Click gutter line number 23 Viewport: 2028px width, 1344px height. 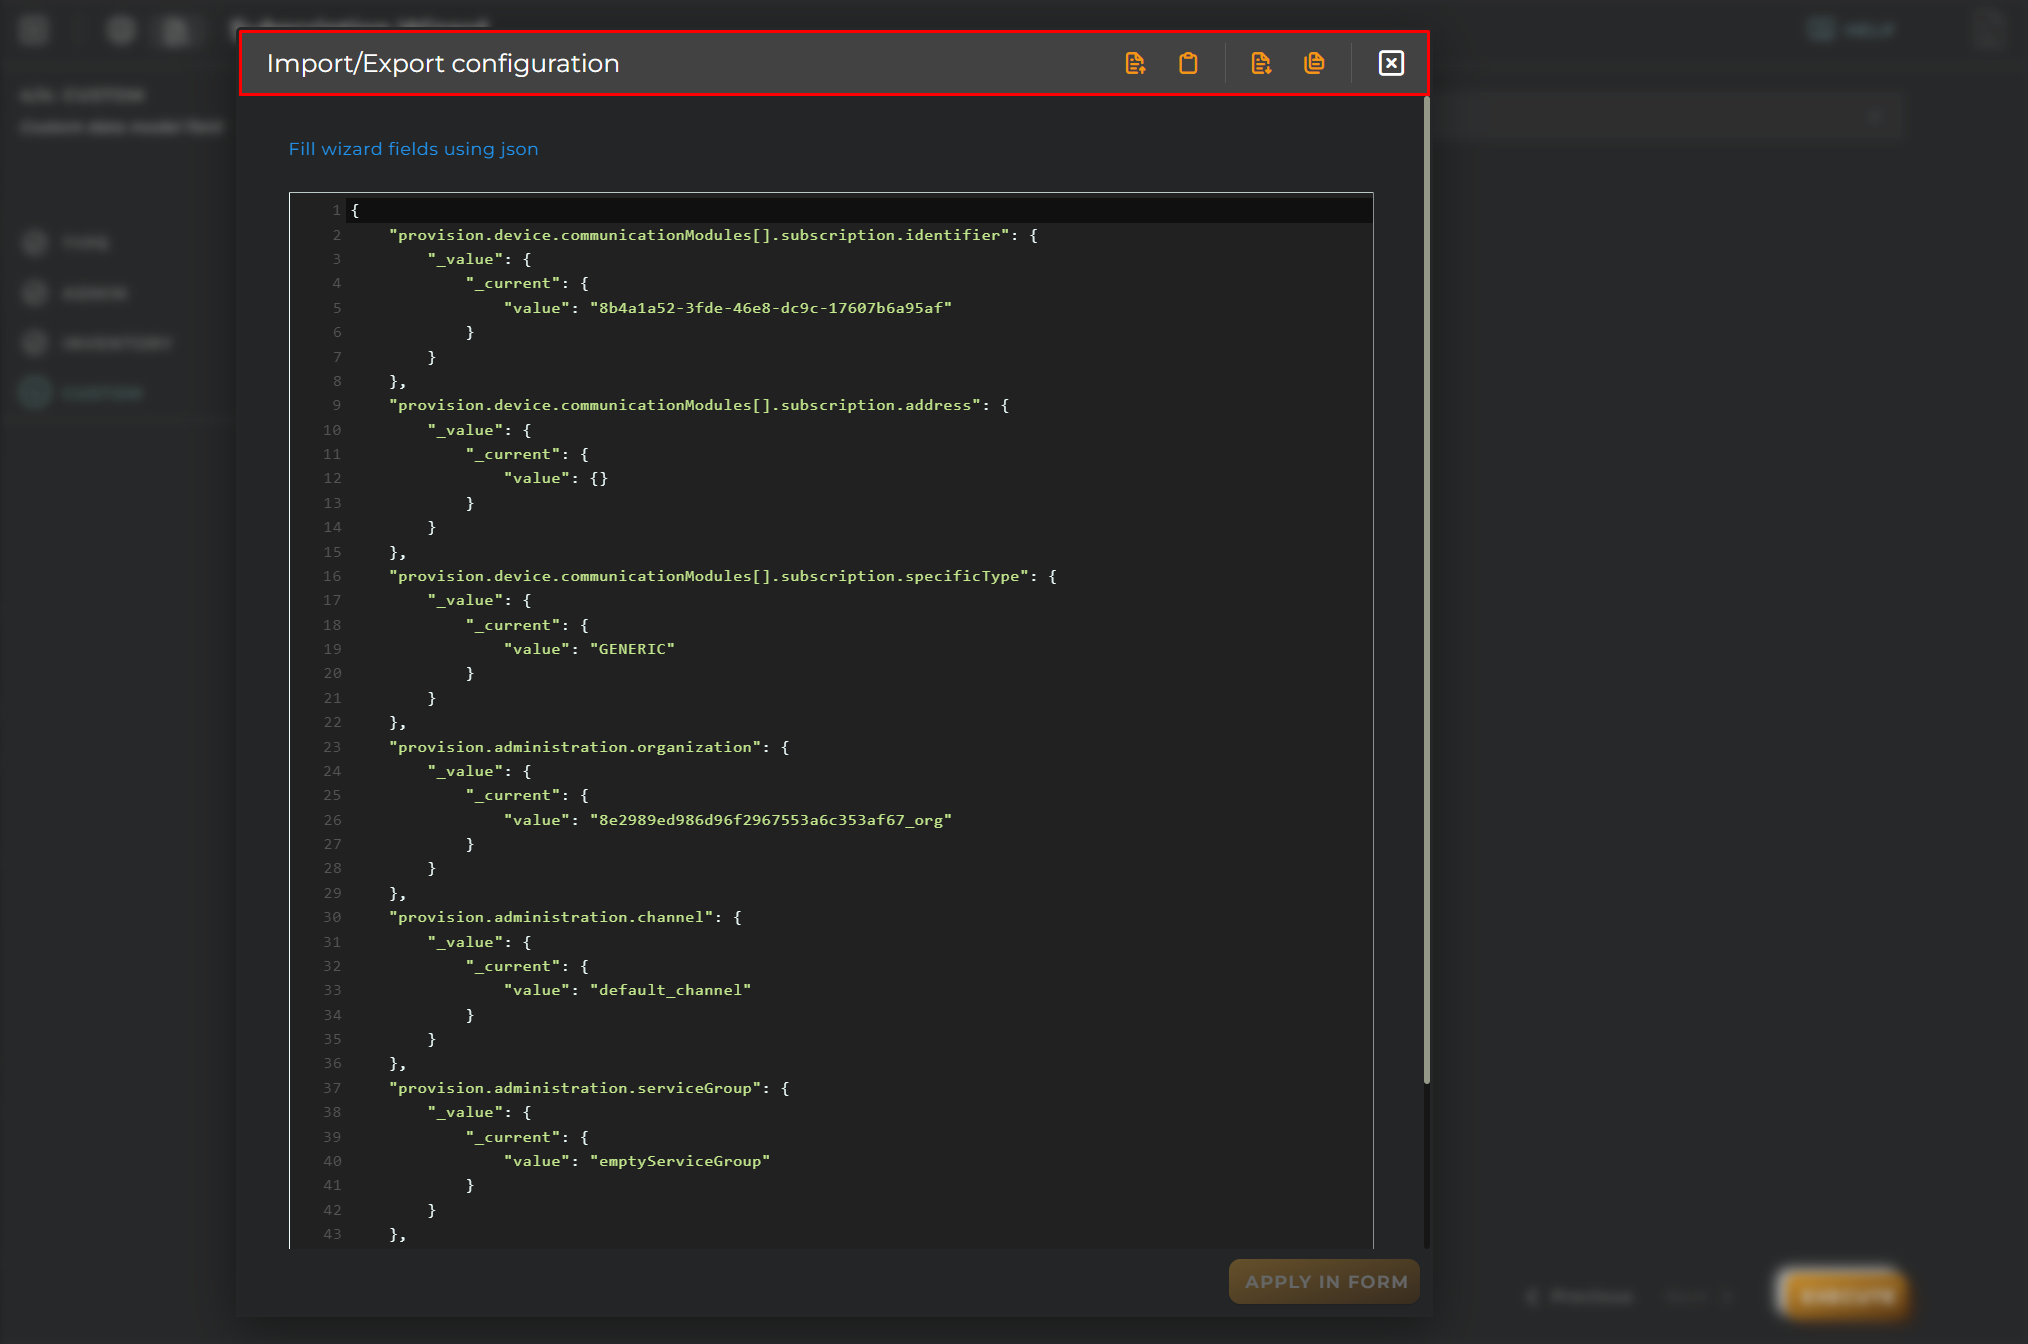(332, 747)
